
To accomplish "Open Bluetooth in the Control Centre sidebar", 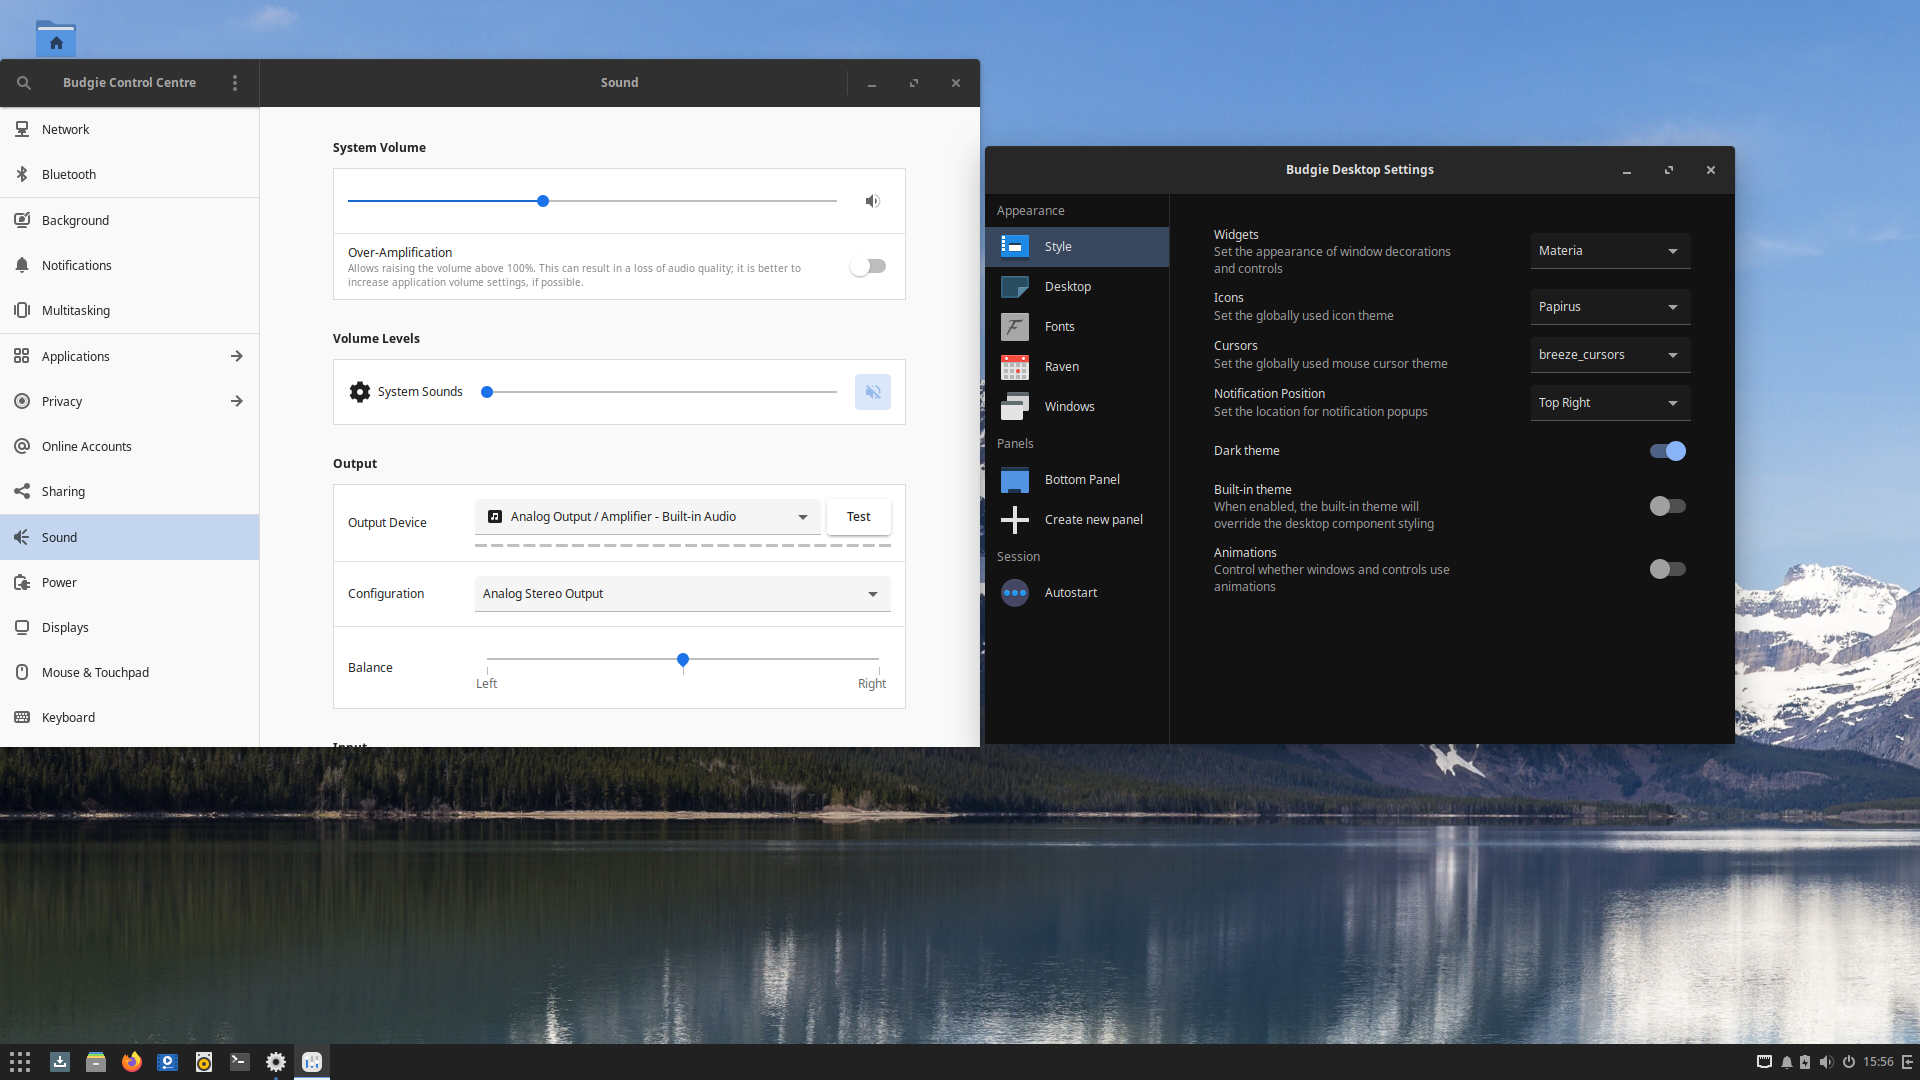I will pos(130,175).
